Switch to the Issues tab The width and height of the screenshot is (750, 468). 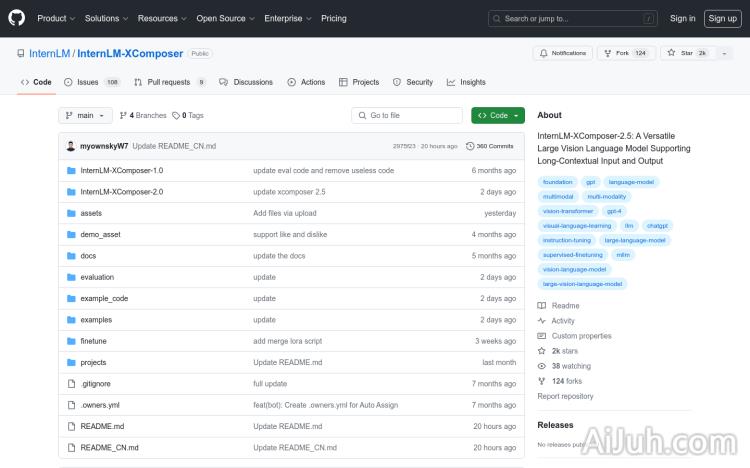click(x=92, y=82)
